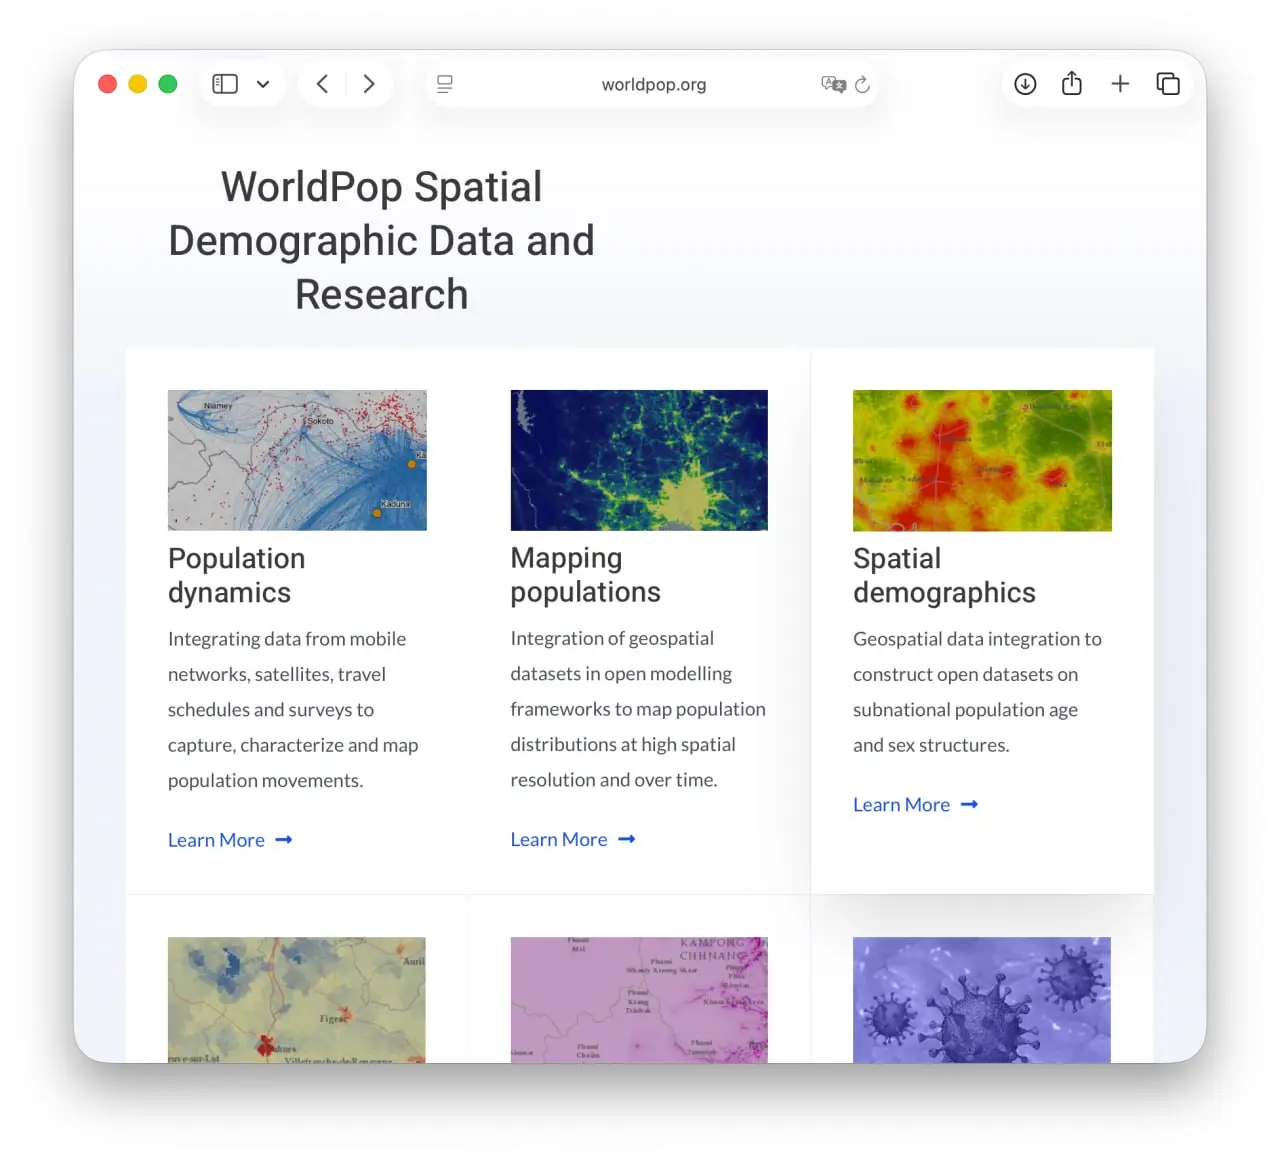Click the Population dynamics heading
Viewport: 1280px width, 1160px height.
point(237,575)
